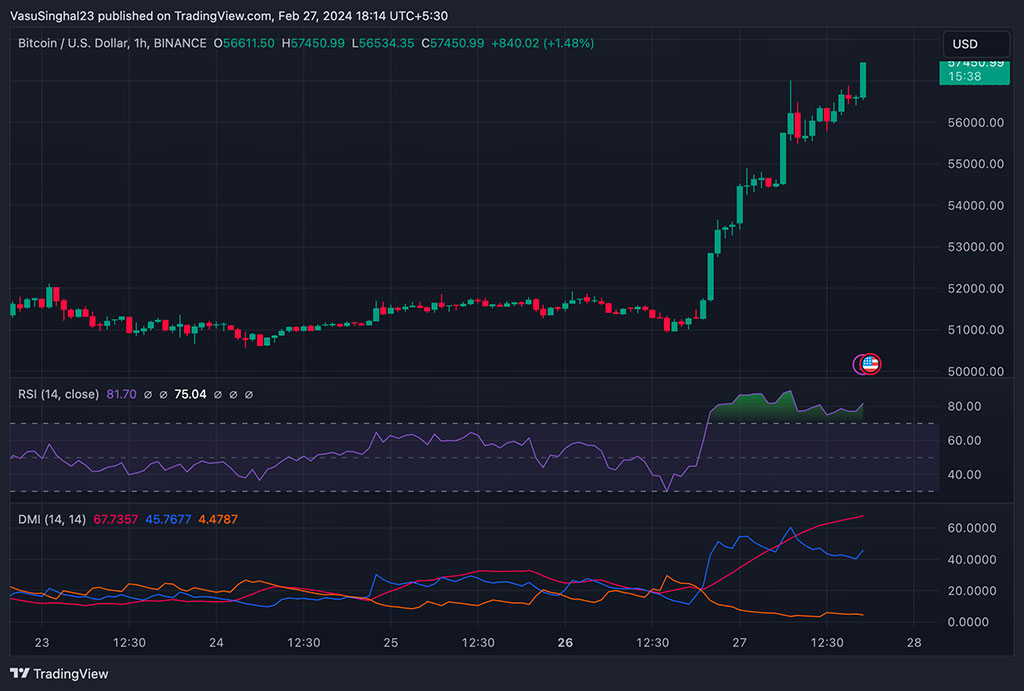Click the close price C57450.99
Viewport: 1024px width, 691px height.
(x=453, y=43)
